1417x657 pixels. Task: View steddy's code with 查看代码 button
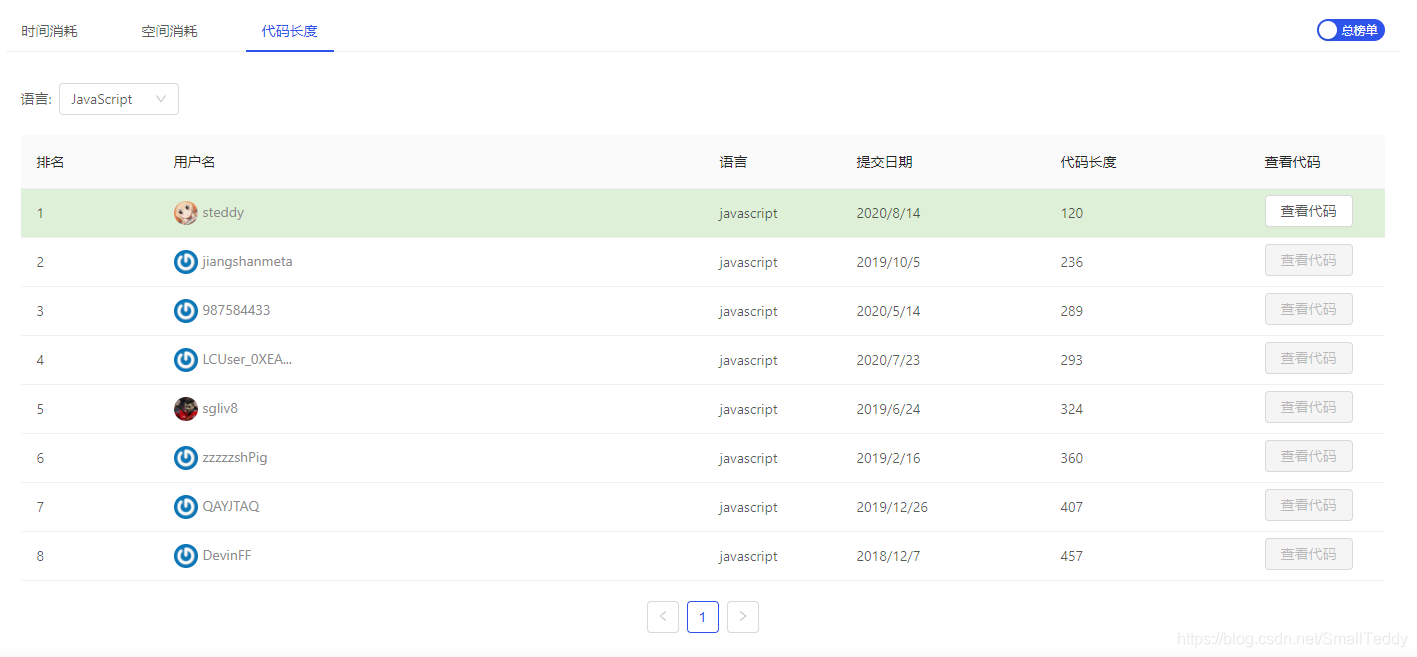click(1308, 211)
